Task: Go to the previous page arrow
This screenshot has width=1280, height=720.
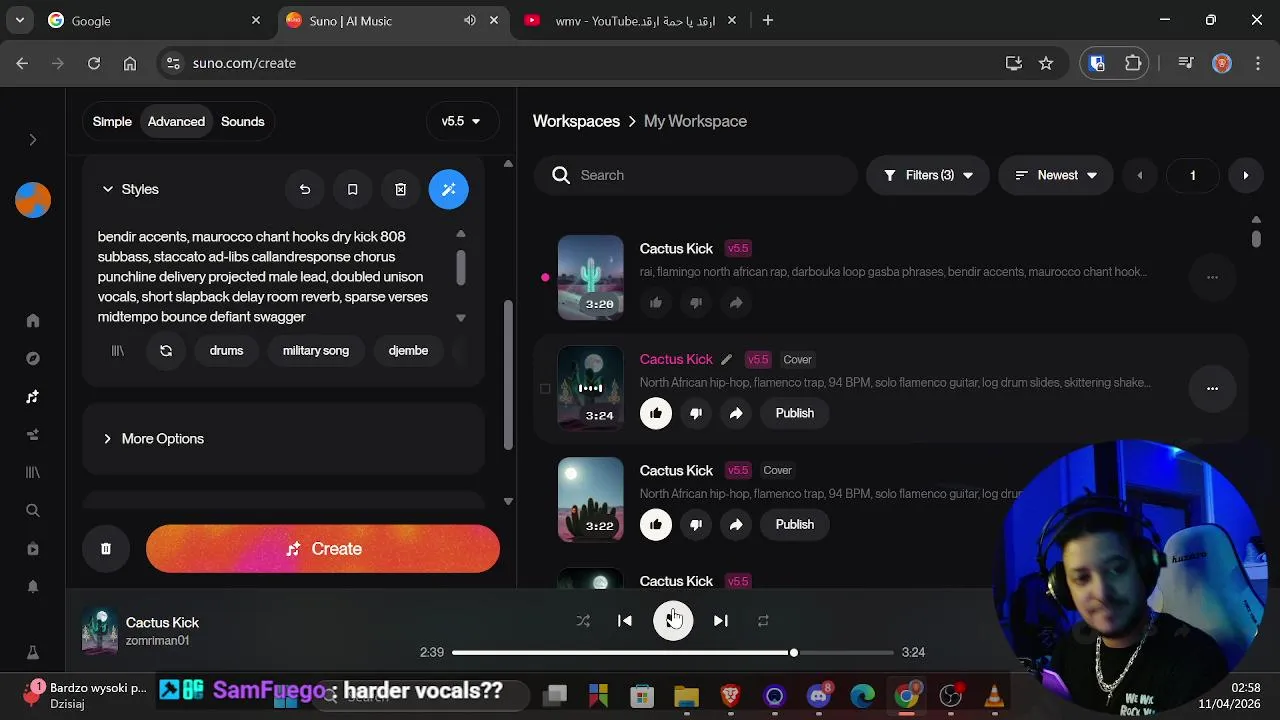Action: coord(1139,175)
